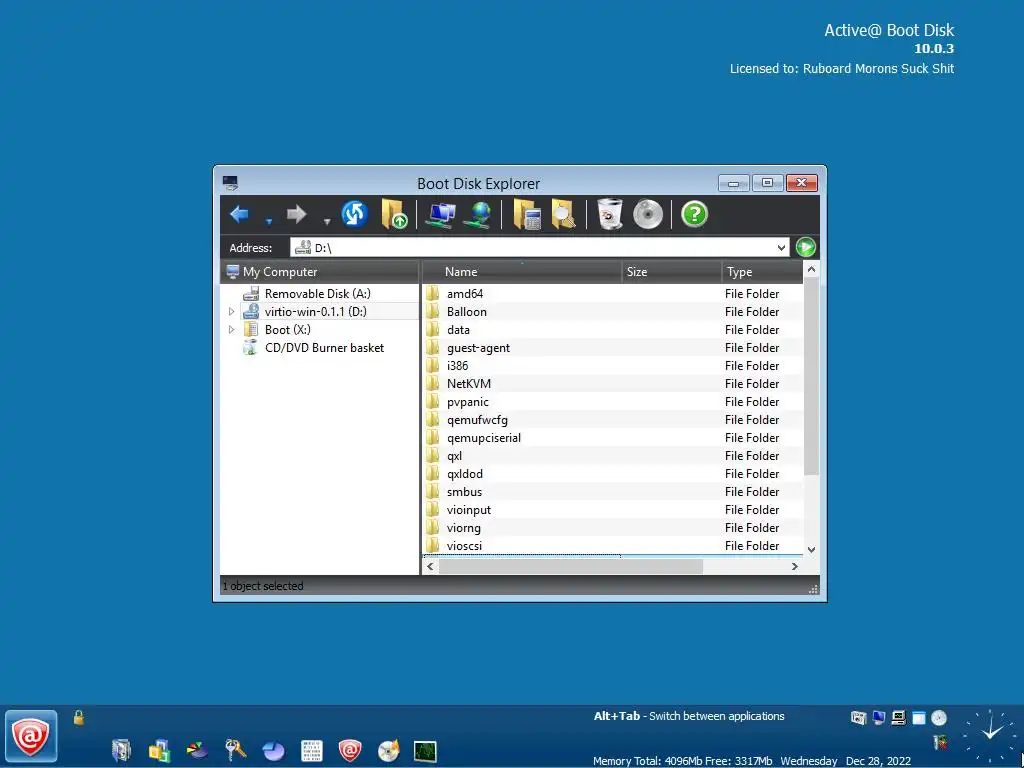1024x768 pixels.
Task: Click the file list scroll down arrow
Action: (811, 550)
